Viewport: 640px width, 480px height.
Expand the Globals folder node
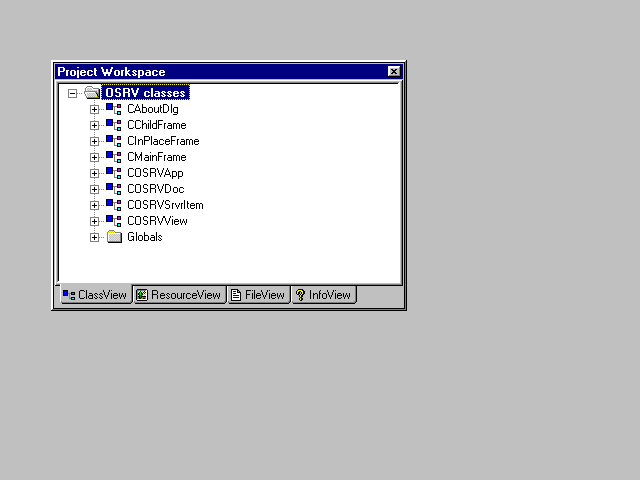(95, 237)
